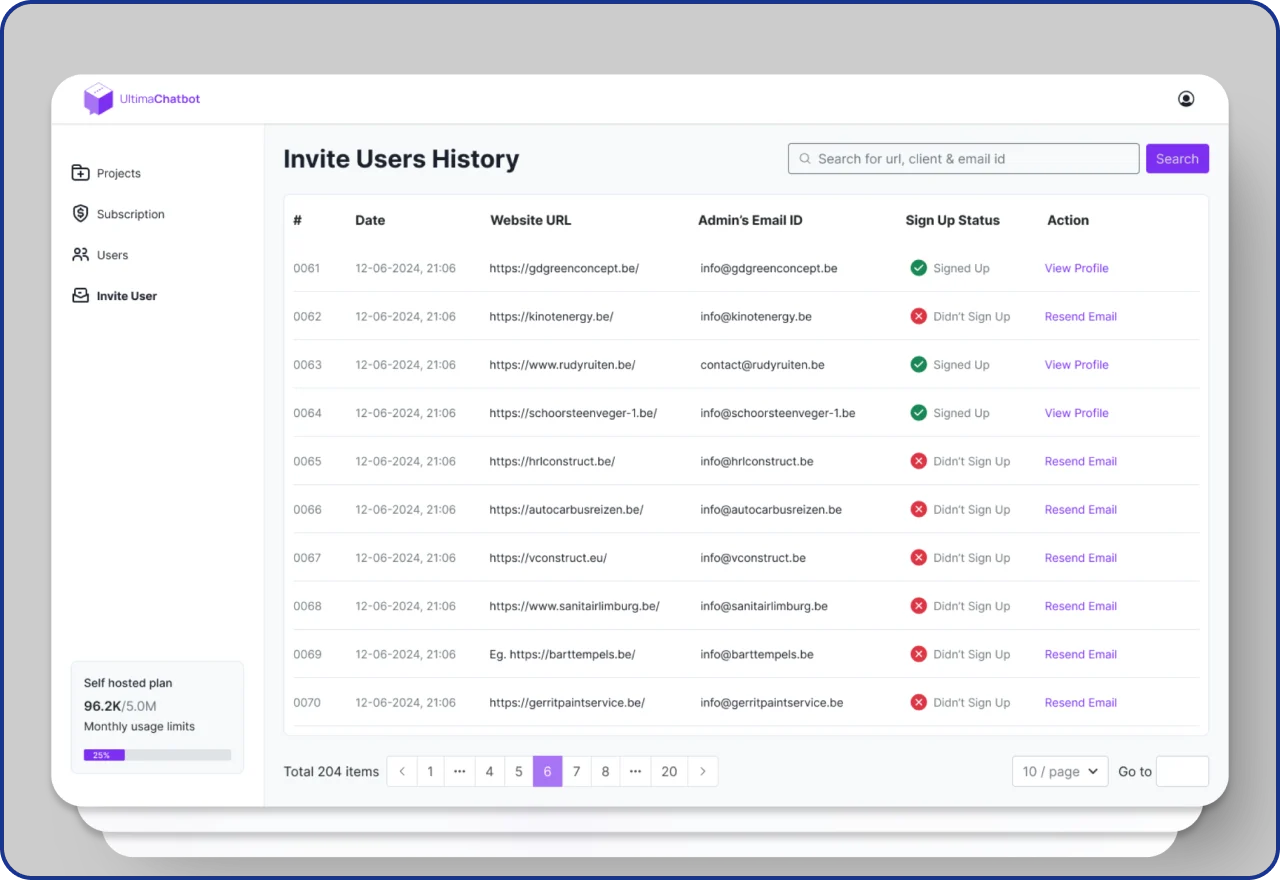Screen dimensions: 1280x880
Task: Click the red cross icon for row 0070
Action: 918,703
